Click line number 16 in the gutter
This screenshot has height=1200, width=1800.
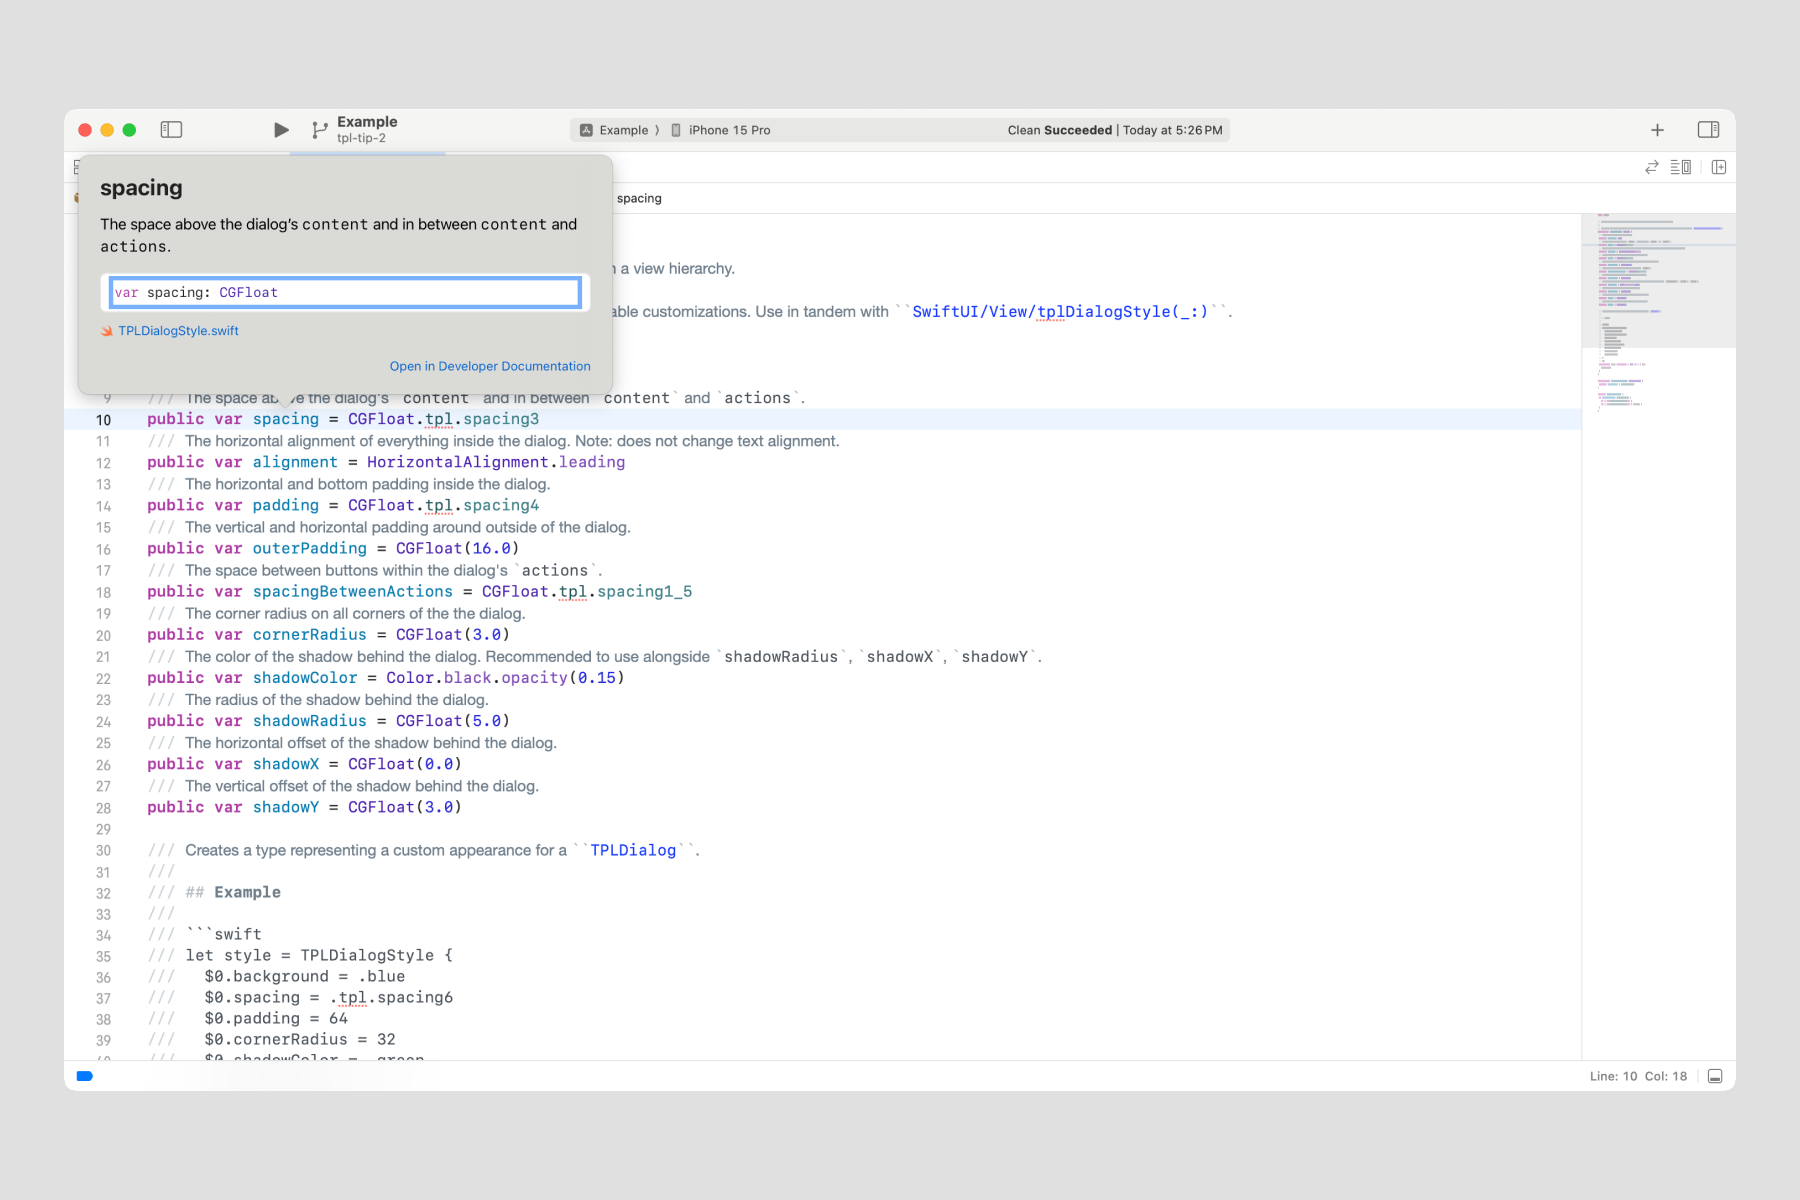click(103, 549)
